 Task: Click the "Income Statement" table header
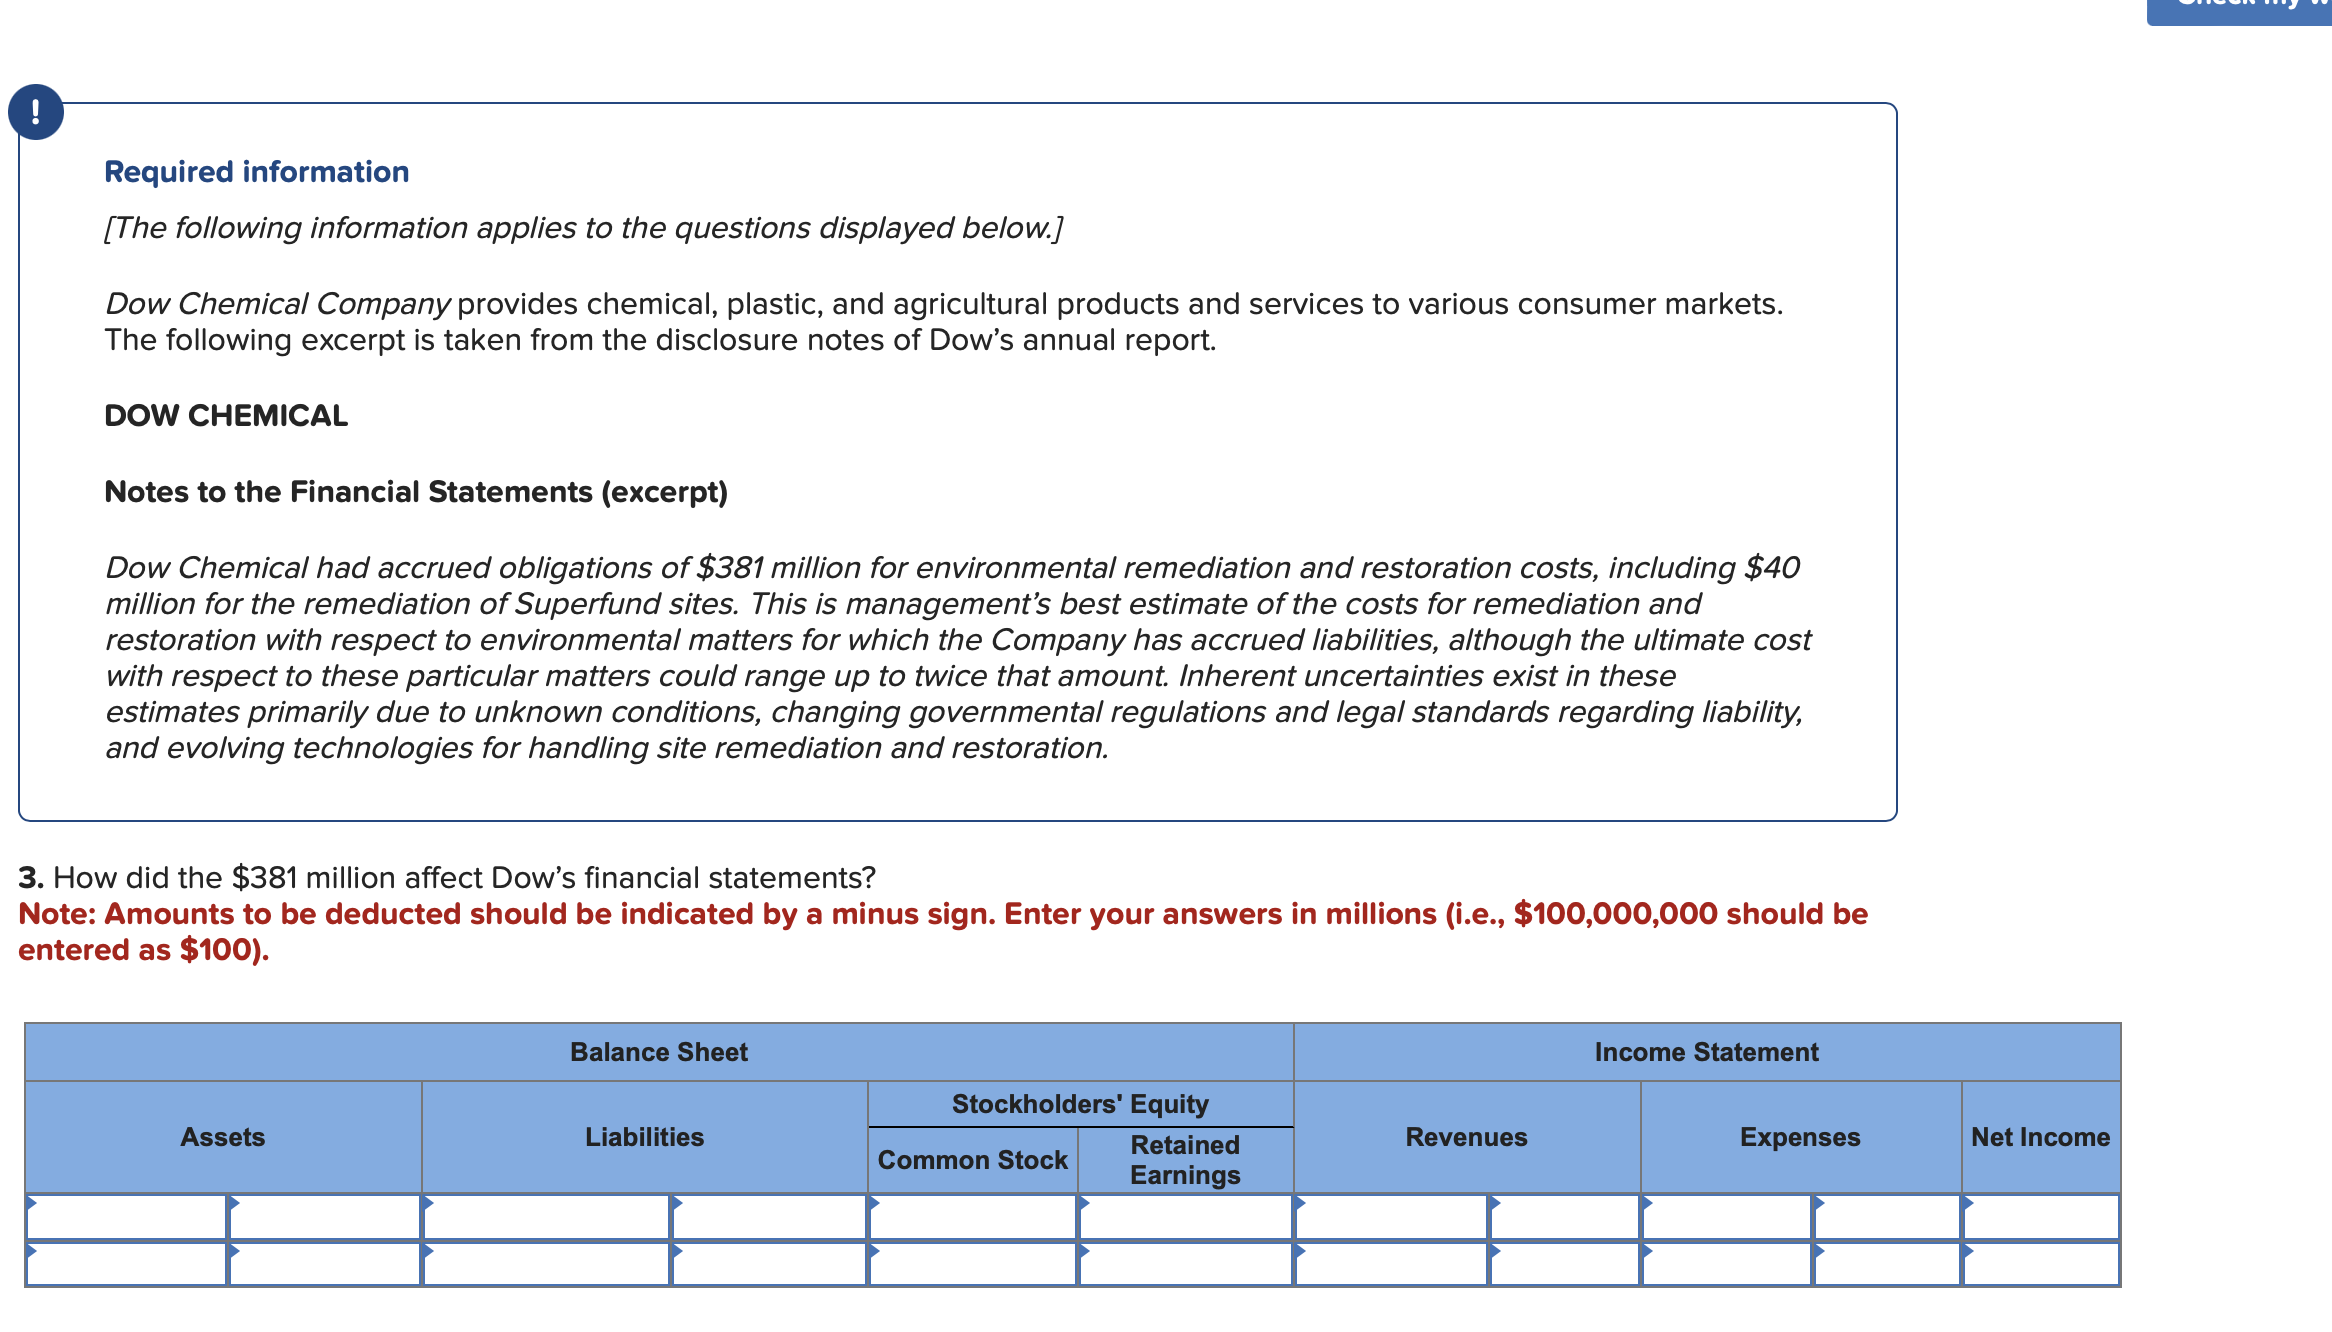1707,1052
